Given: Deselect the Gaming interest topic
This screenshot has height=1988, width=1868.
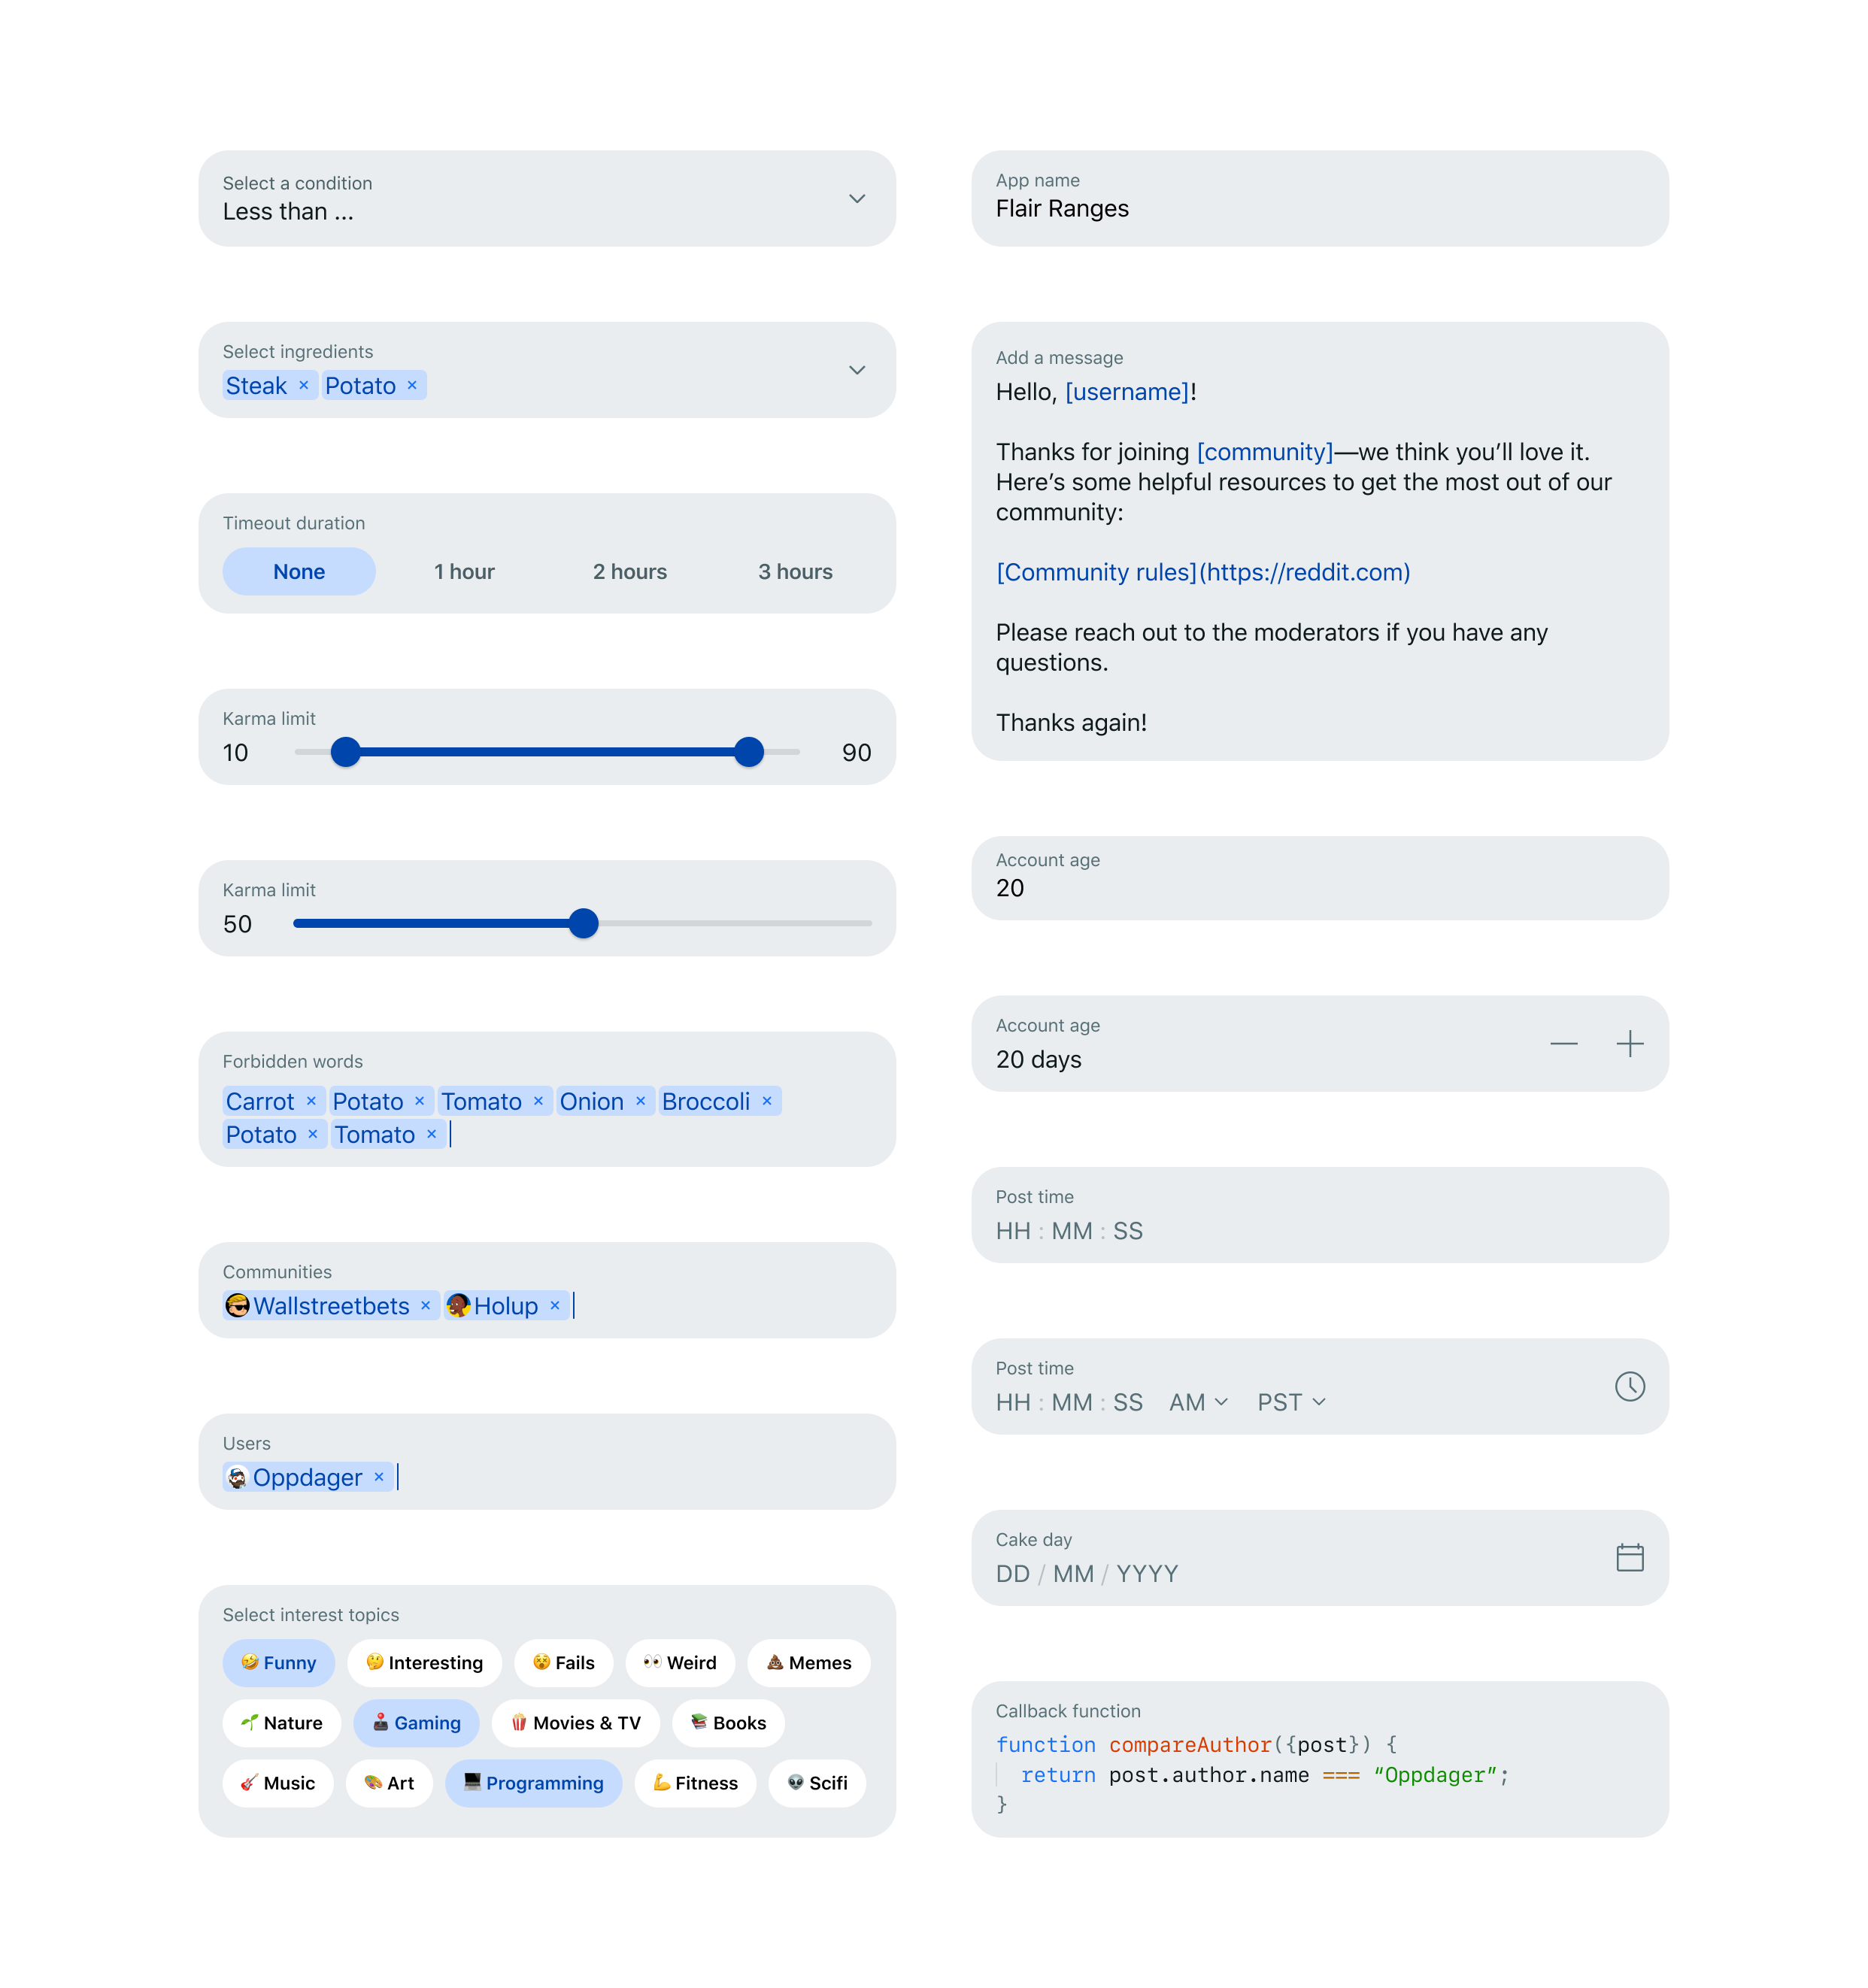Looking at the screenshot, I should click(416, 1722).
